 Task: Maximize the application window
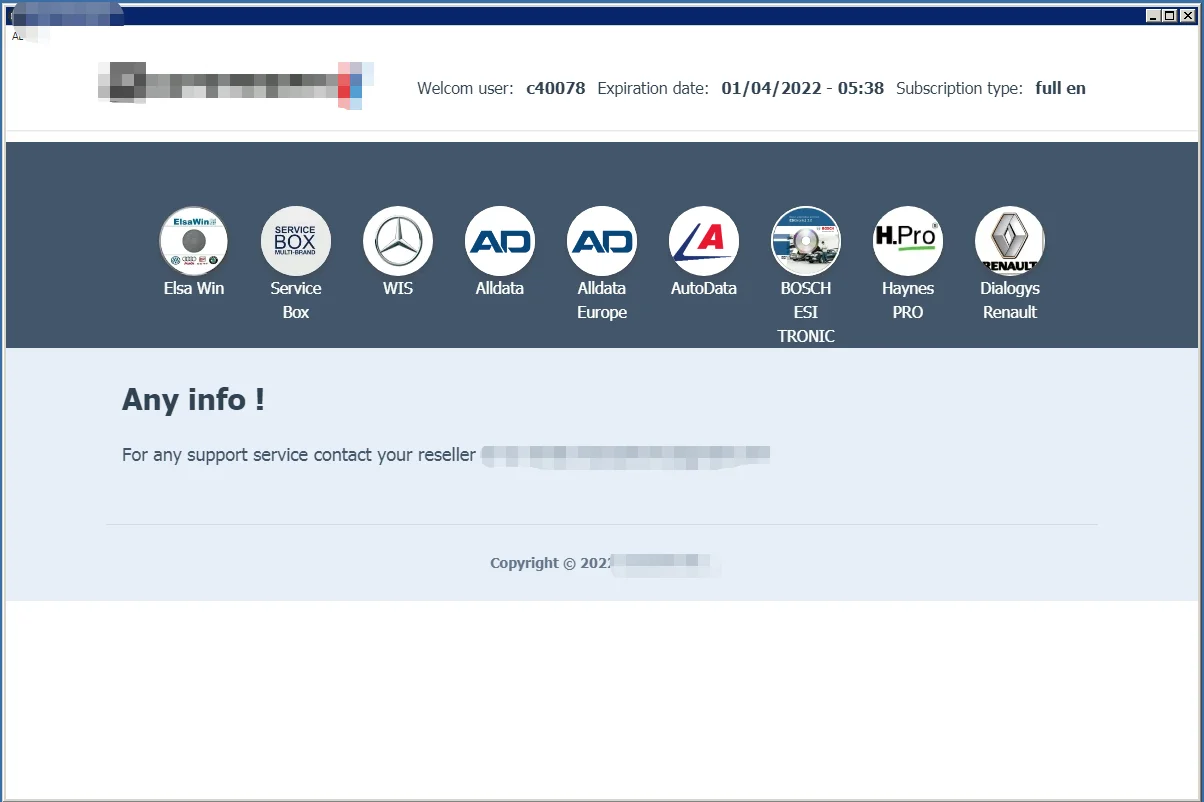click(x=1169, y=15)
